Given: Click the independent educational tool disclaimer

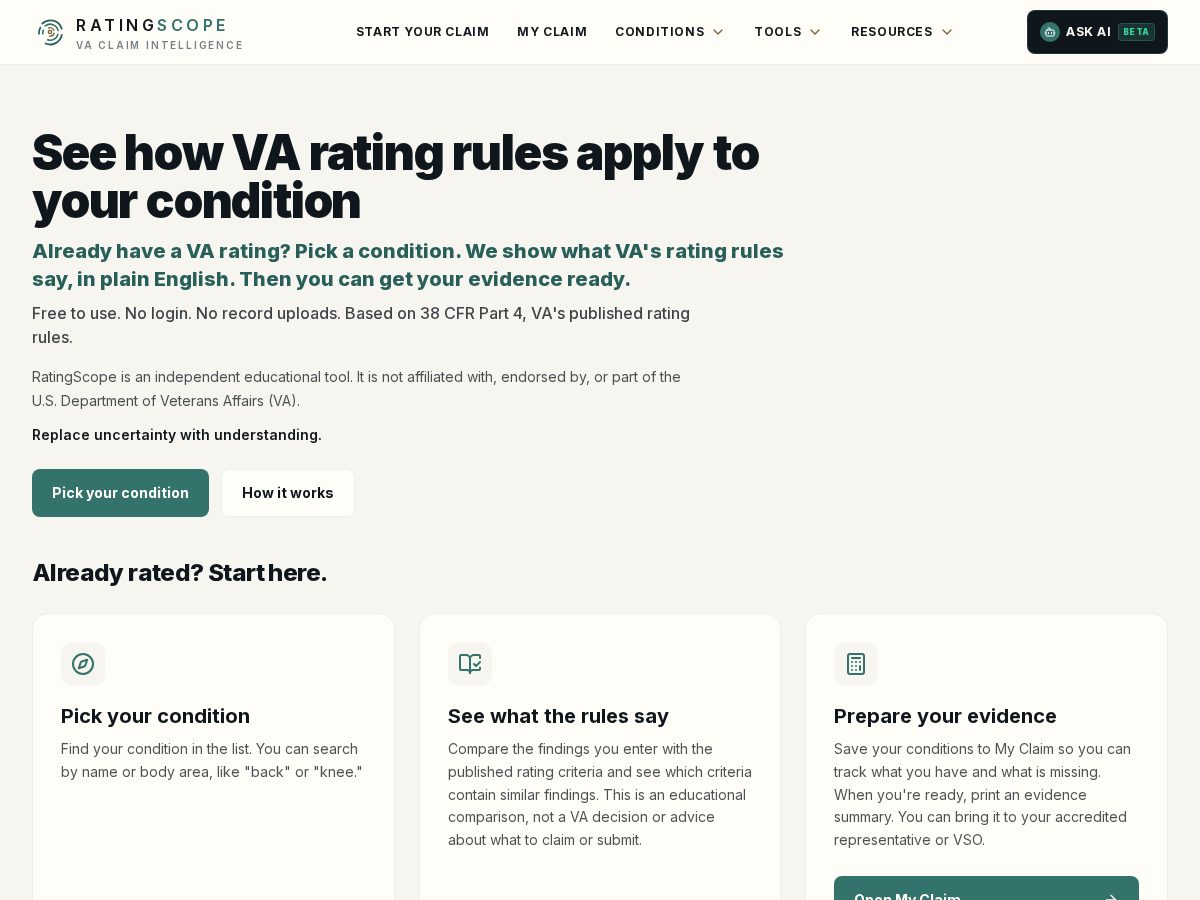Looking at the screenshot, I should (356, 389).
